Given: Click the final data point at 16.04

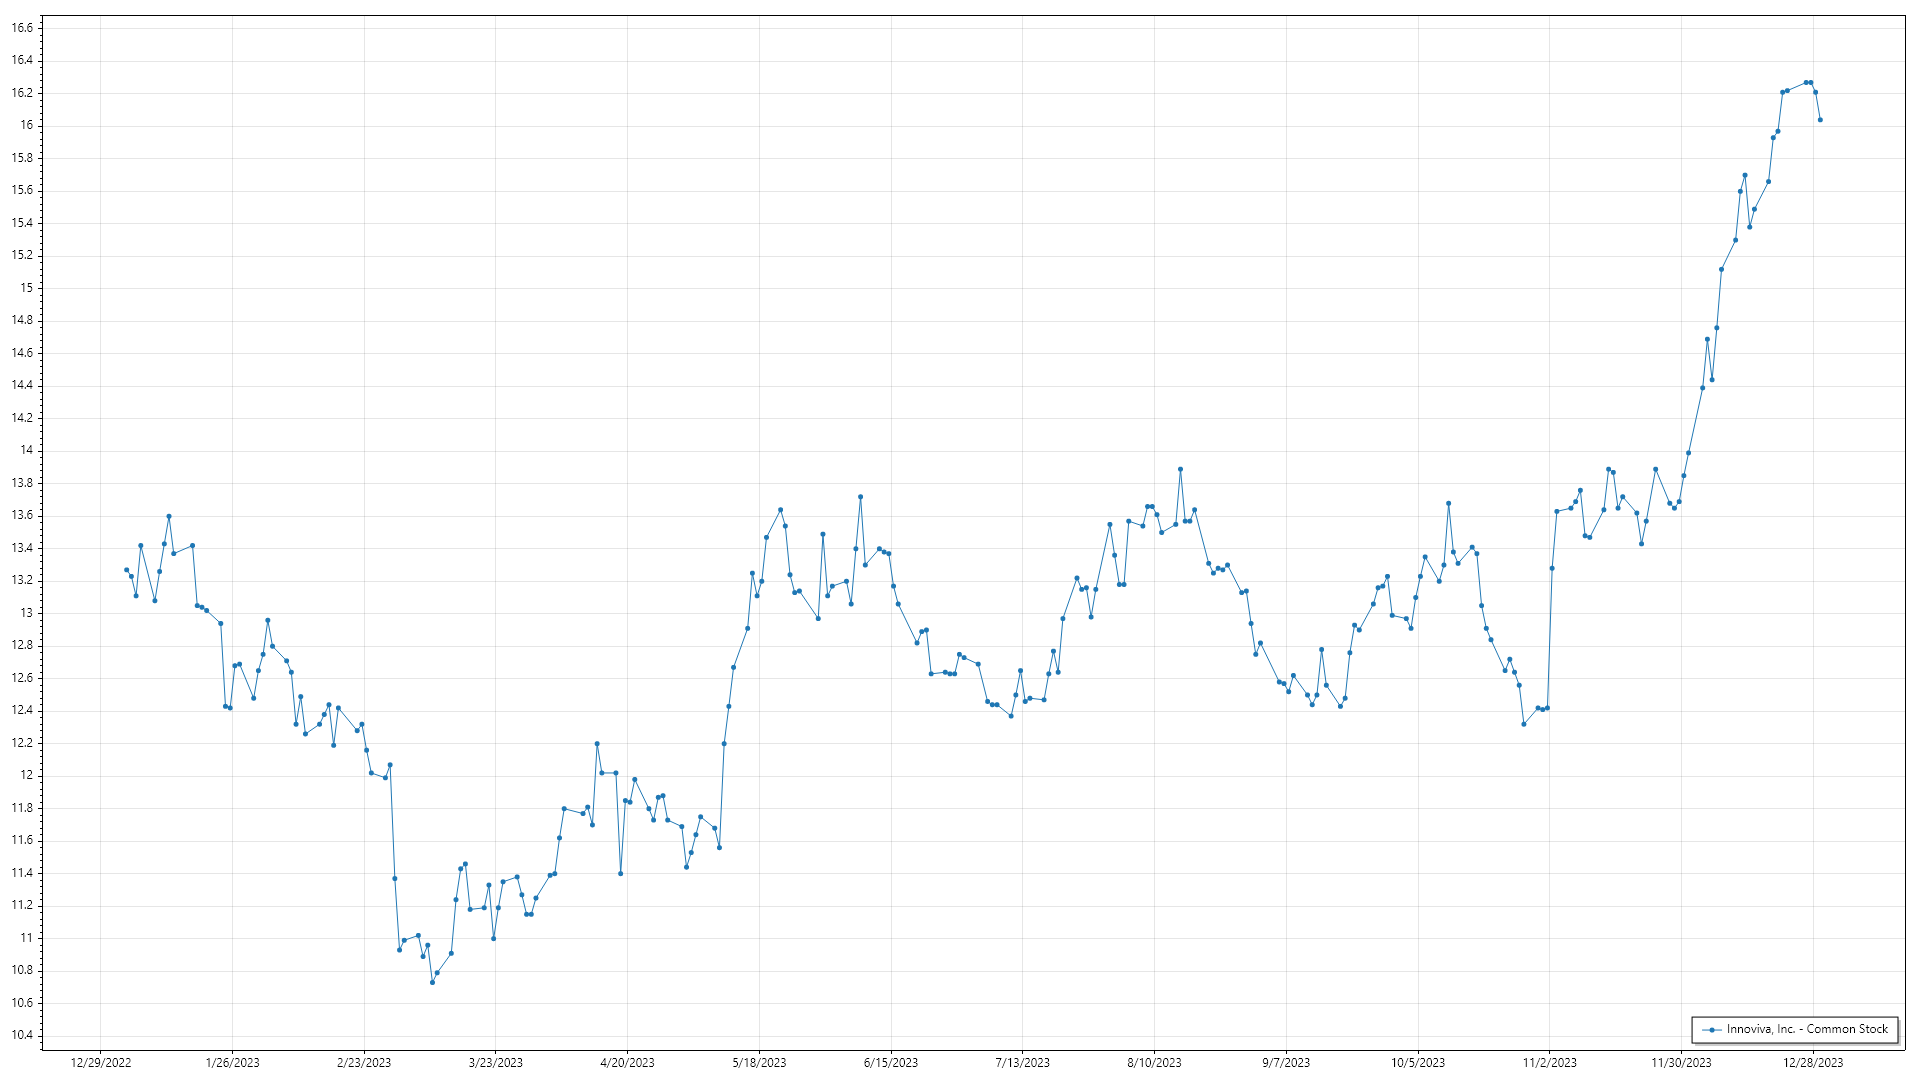Looking at the screenshot, I should [x=1820, y=120].
